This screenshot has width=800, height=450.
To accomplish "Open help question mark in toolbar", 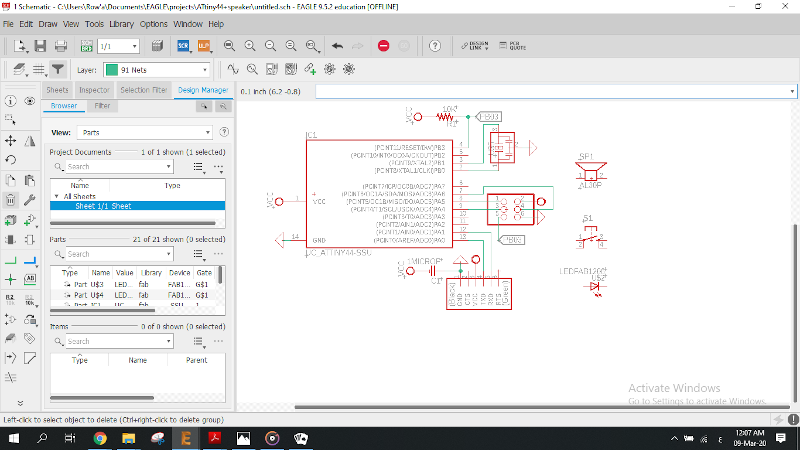I will 435,46.
